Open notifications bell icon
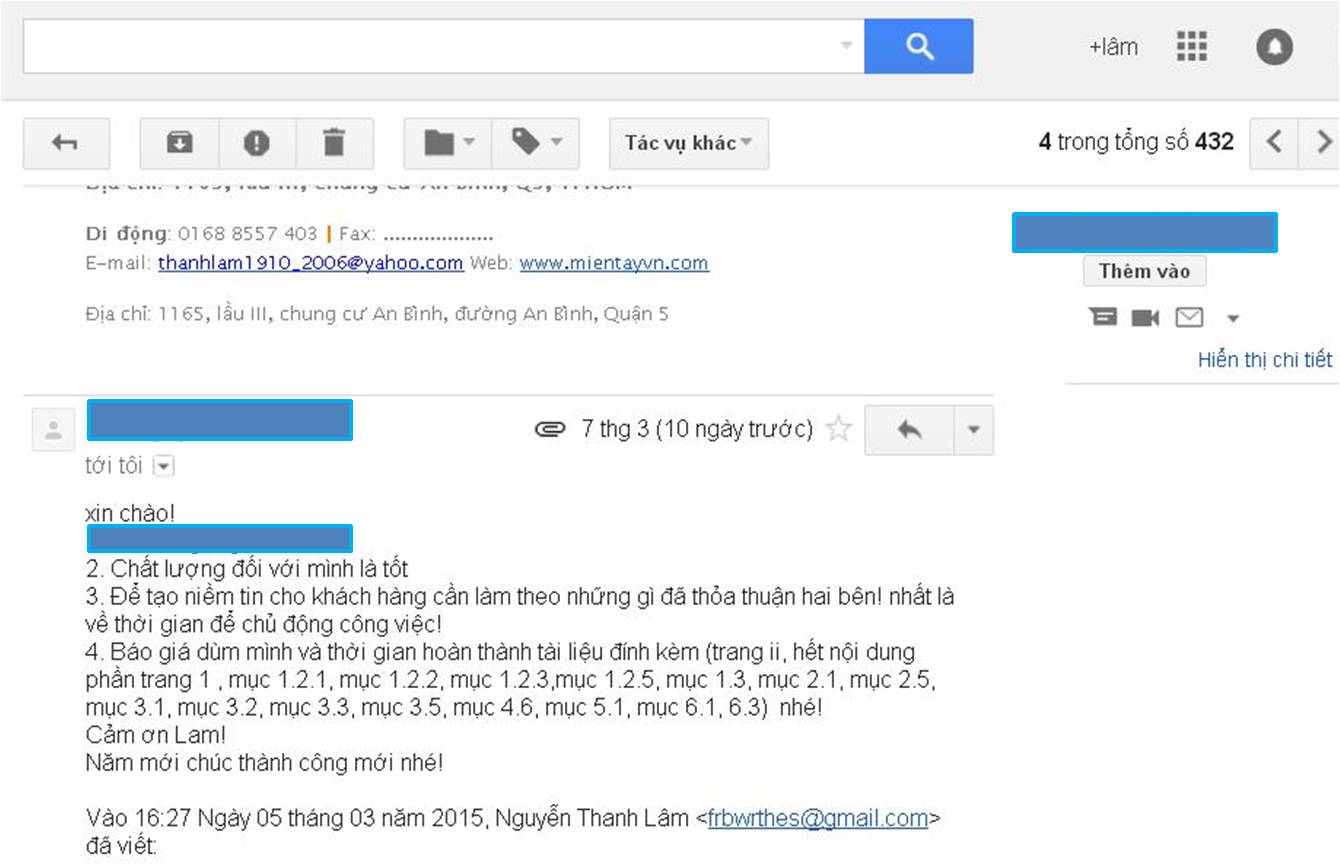1340x868 pixels. [1274, 46]
